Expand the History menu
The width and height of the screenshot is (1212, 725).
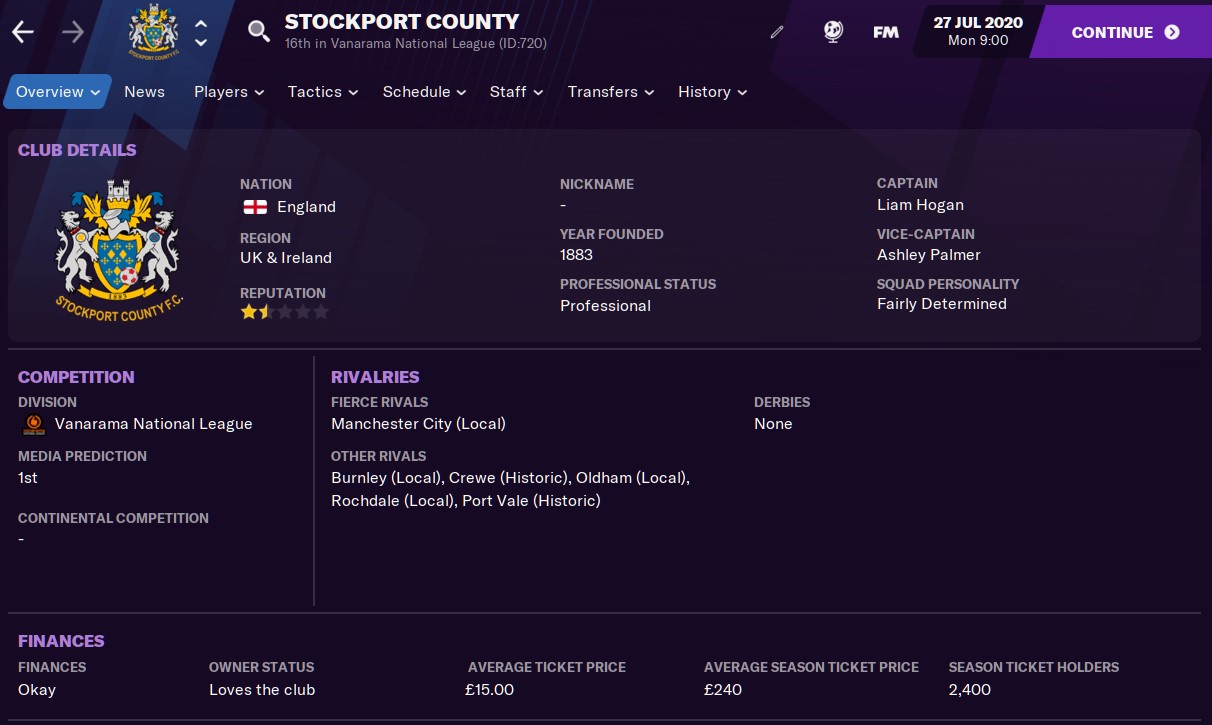(x=712, y=91)
